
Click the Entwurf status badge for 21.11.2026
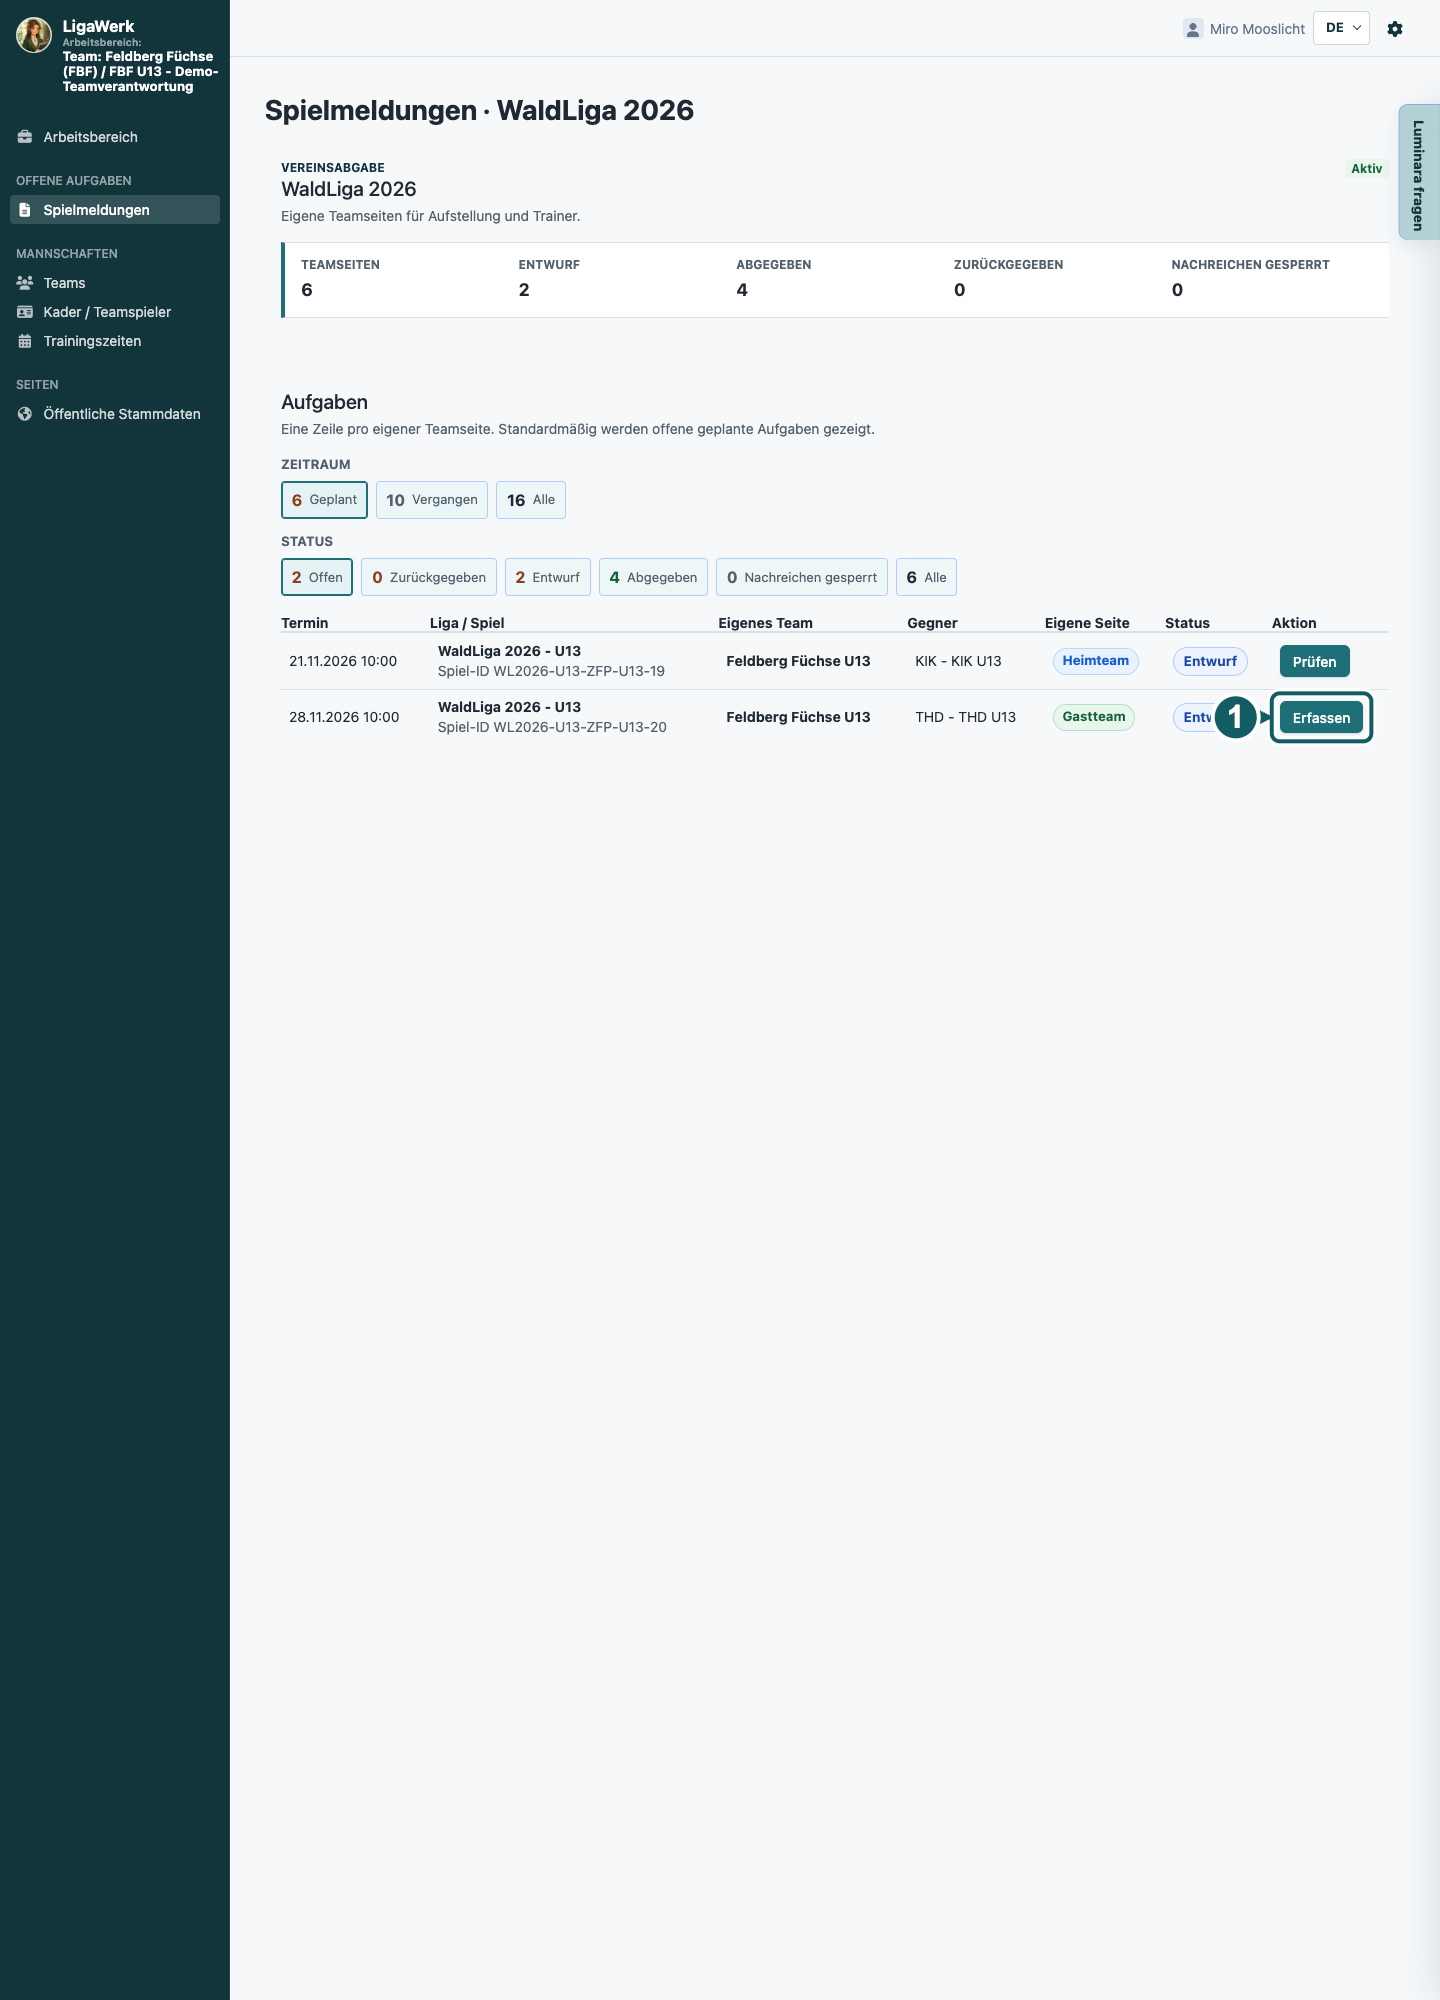[1210, 661]
